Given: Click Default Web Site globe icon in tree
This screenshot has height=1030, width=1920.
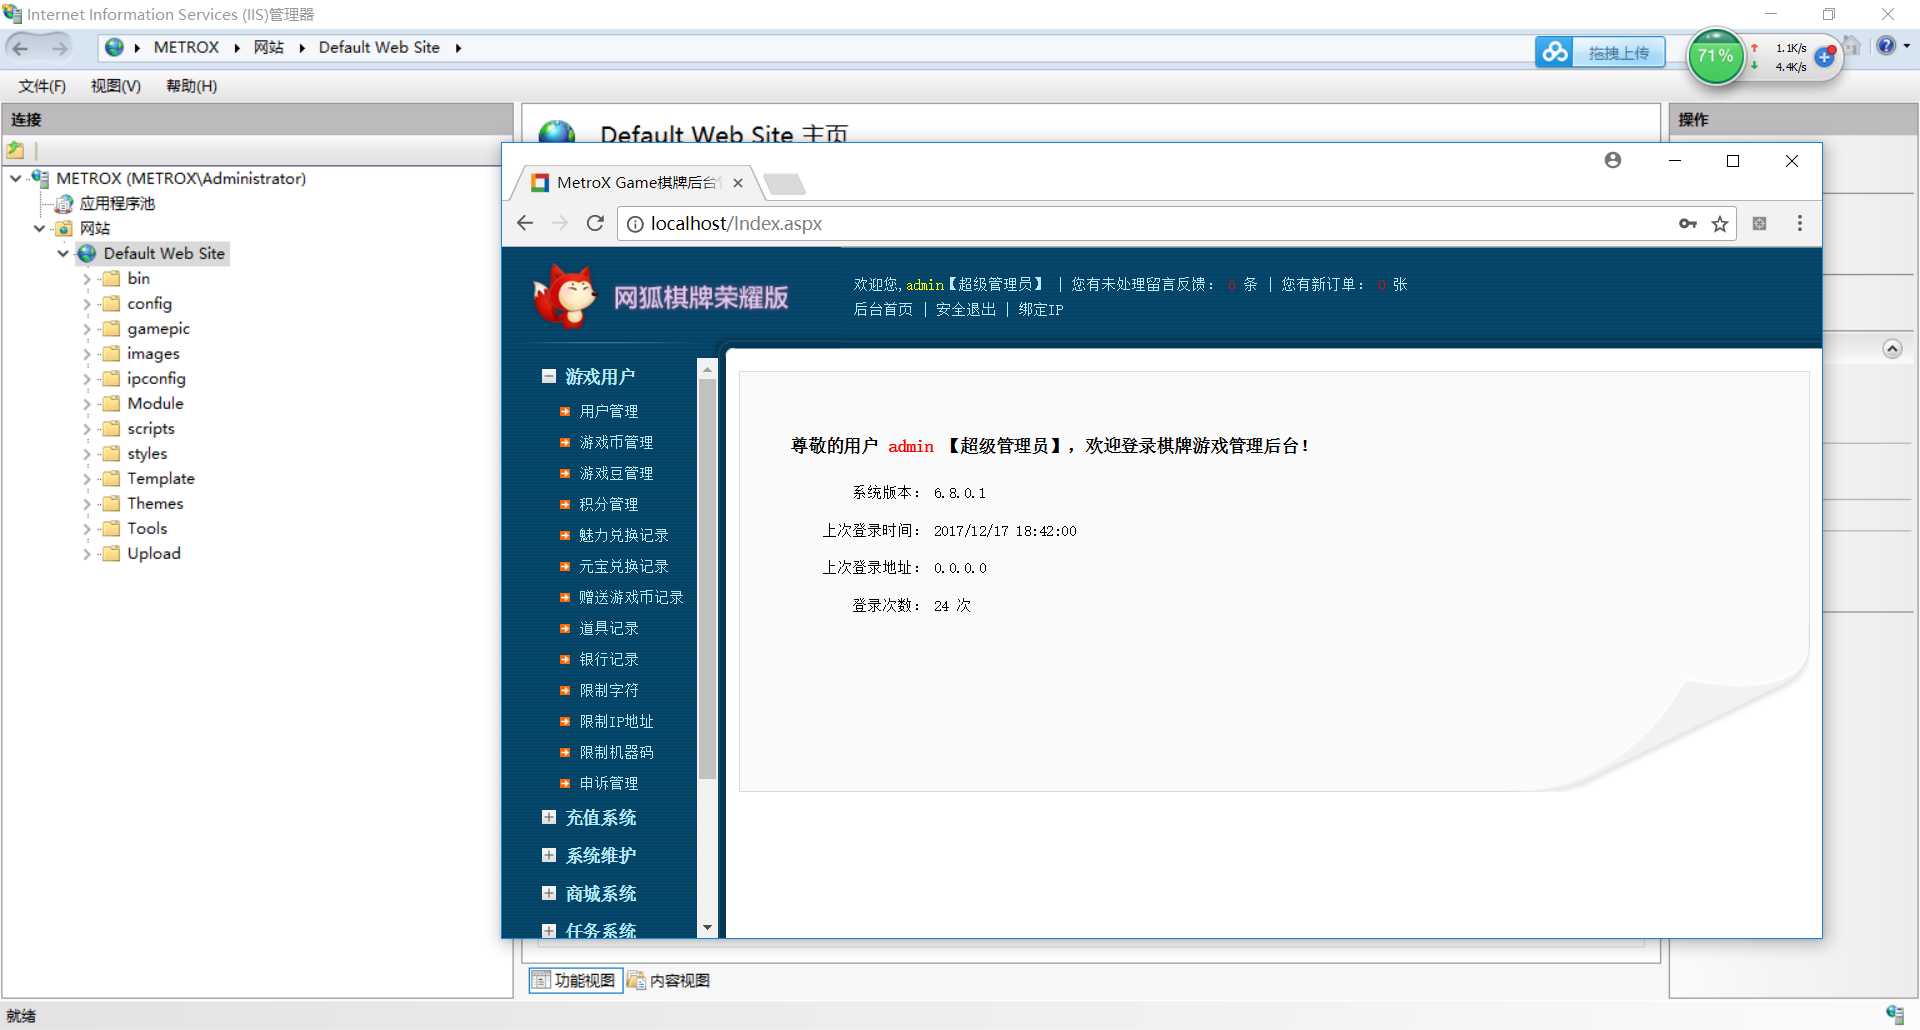Looking at the screenshot, I should 88,254.
